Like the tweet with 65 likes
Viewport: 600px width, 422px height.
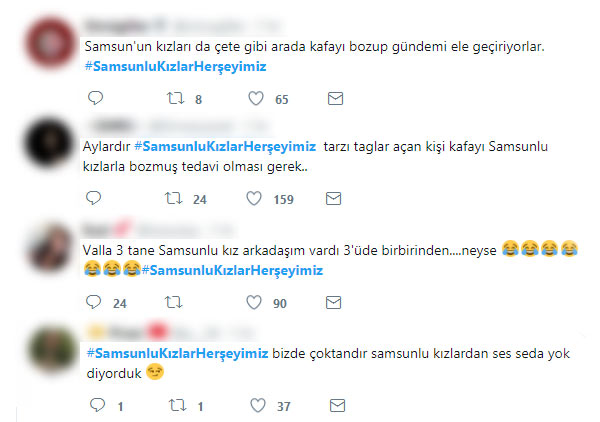pyautogui.click(x=256, y=98)
